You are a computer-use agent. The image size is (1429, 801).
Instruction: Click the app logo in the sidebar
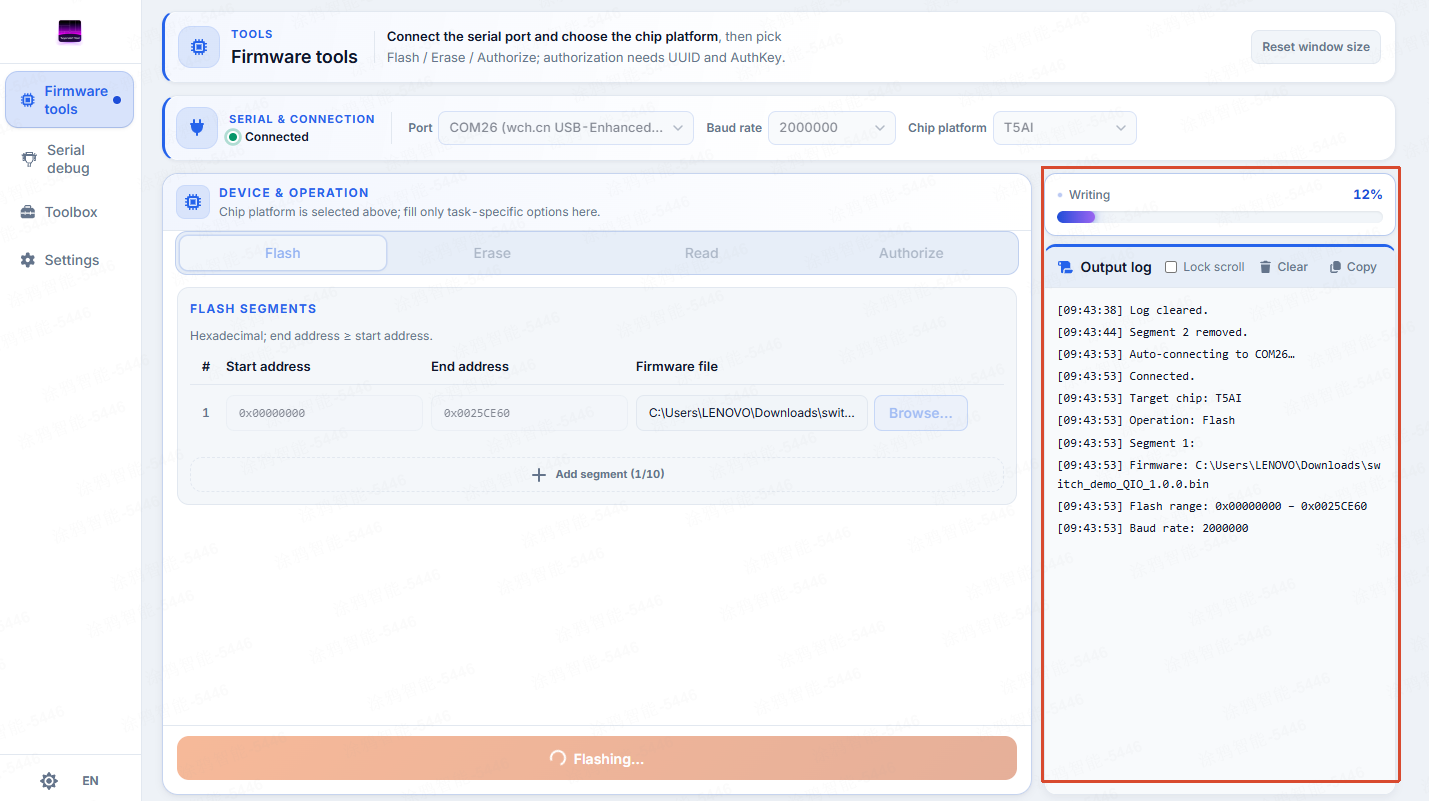click(70, 32)
